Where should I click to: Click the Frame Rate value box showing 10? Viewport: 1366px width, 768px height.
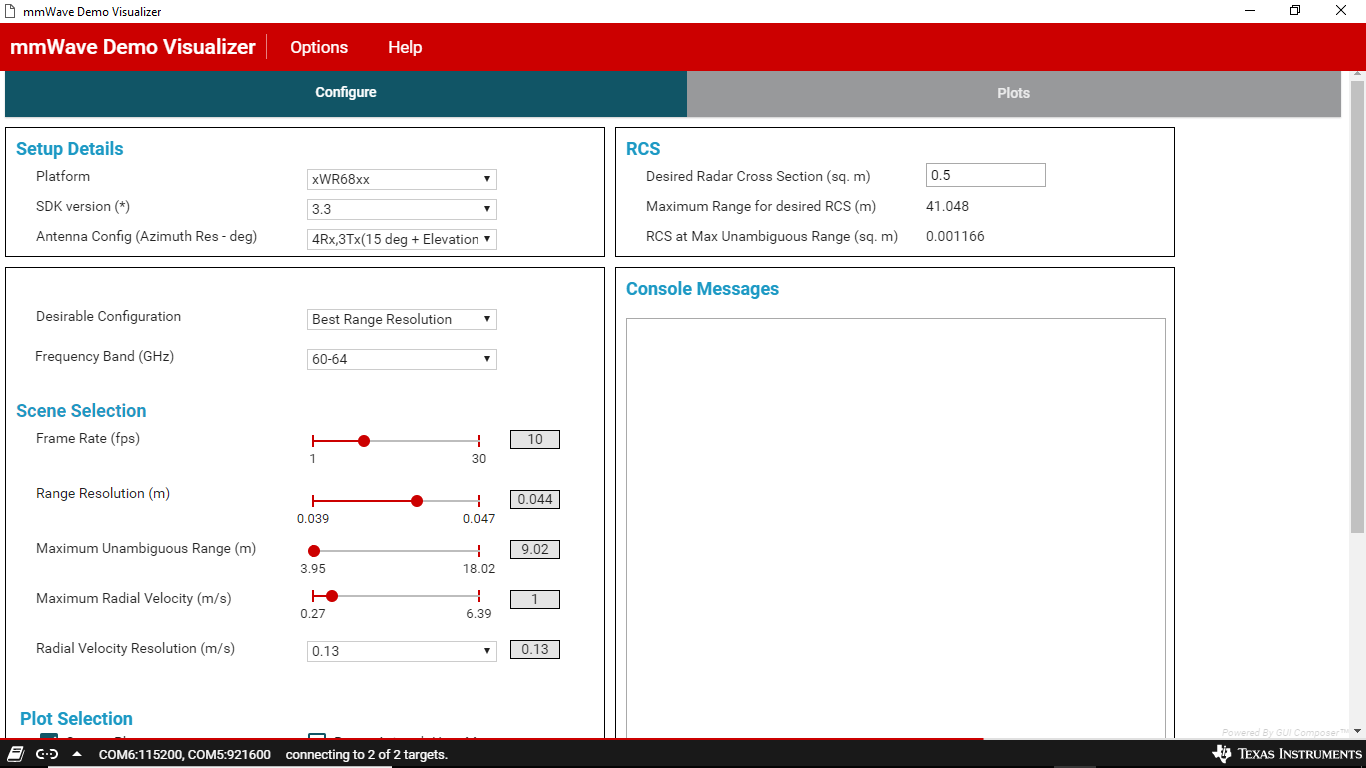pos(535,439)
